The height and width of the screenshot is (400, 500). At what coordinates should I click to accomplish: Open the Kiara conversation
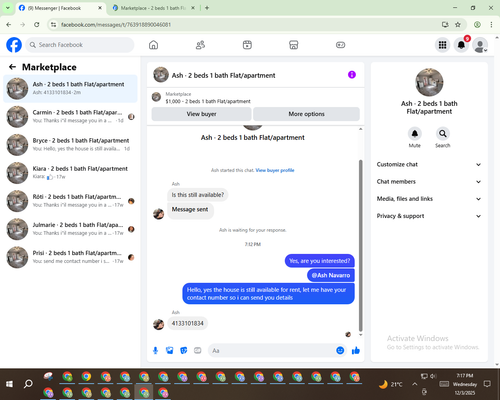tap(70, 173)
